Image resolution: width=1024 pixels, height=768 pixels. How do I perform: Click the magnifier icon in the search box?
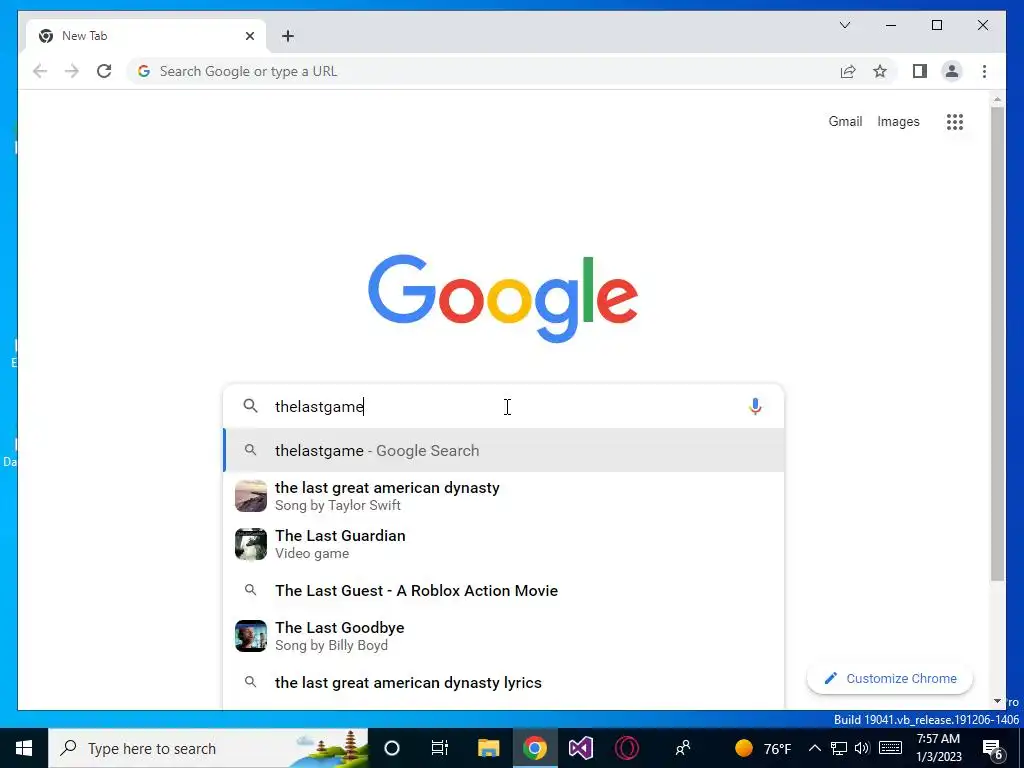point(250,406)
